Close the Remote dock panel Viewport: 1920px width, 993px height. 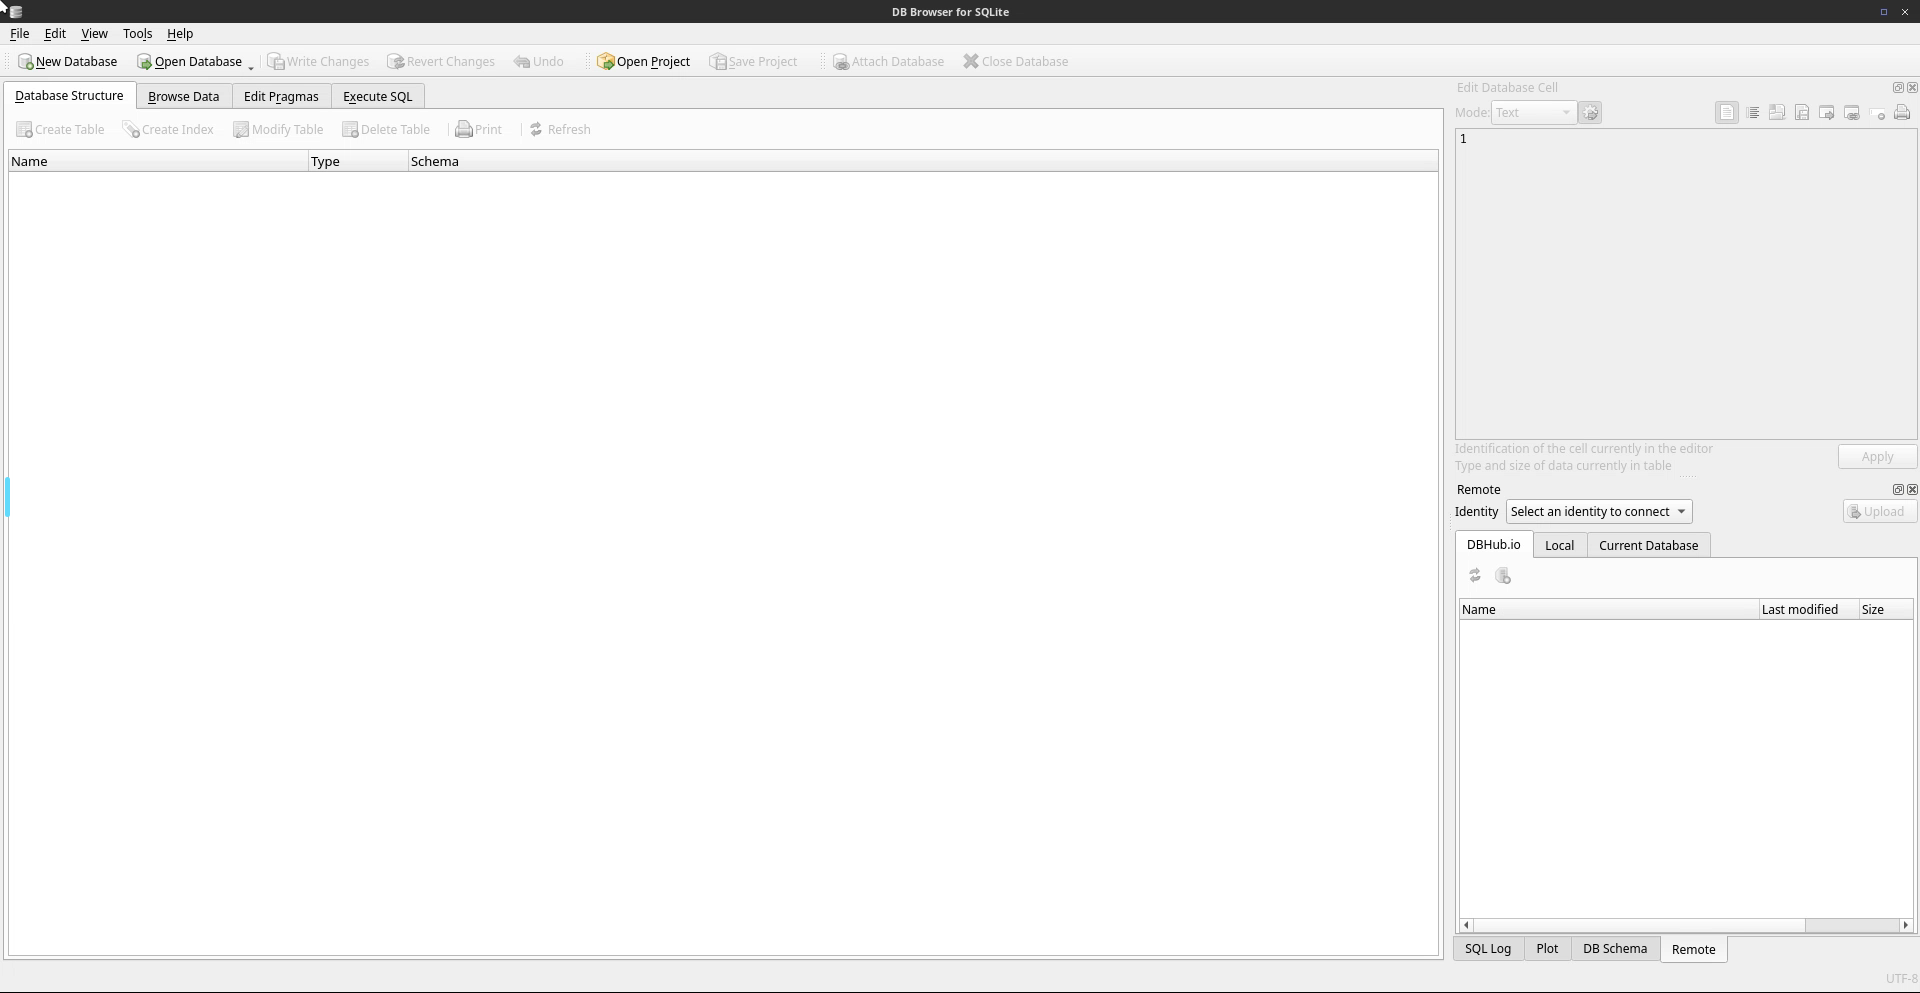1912,490
